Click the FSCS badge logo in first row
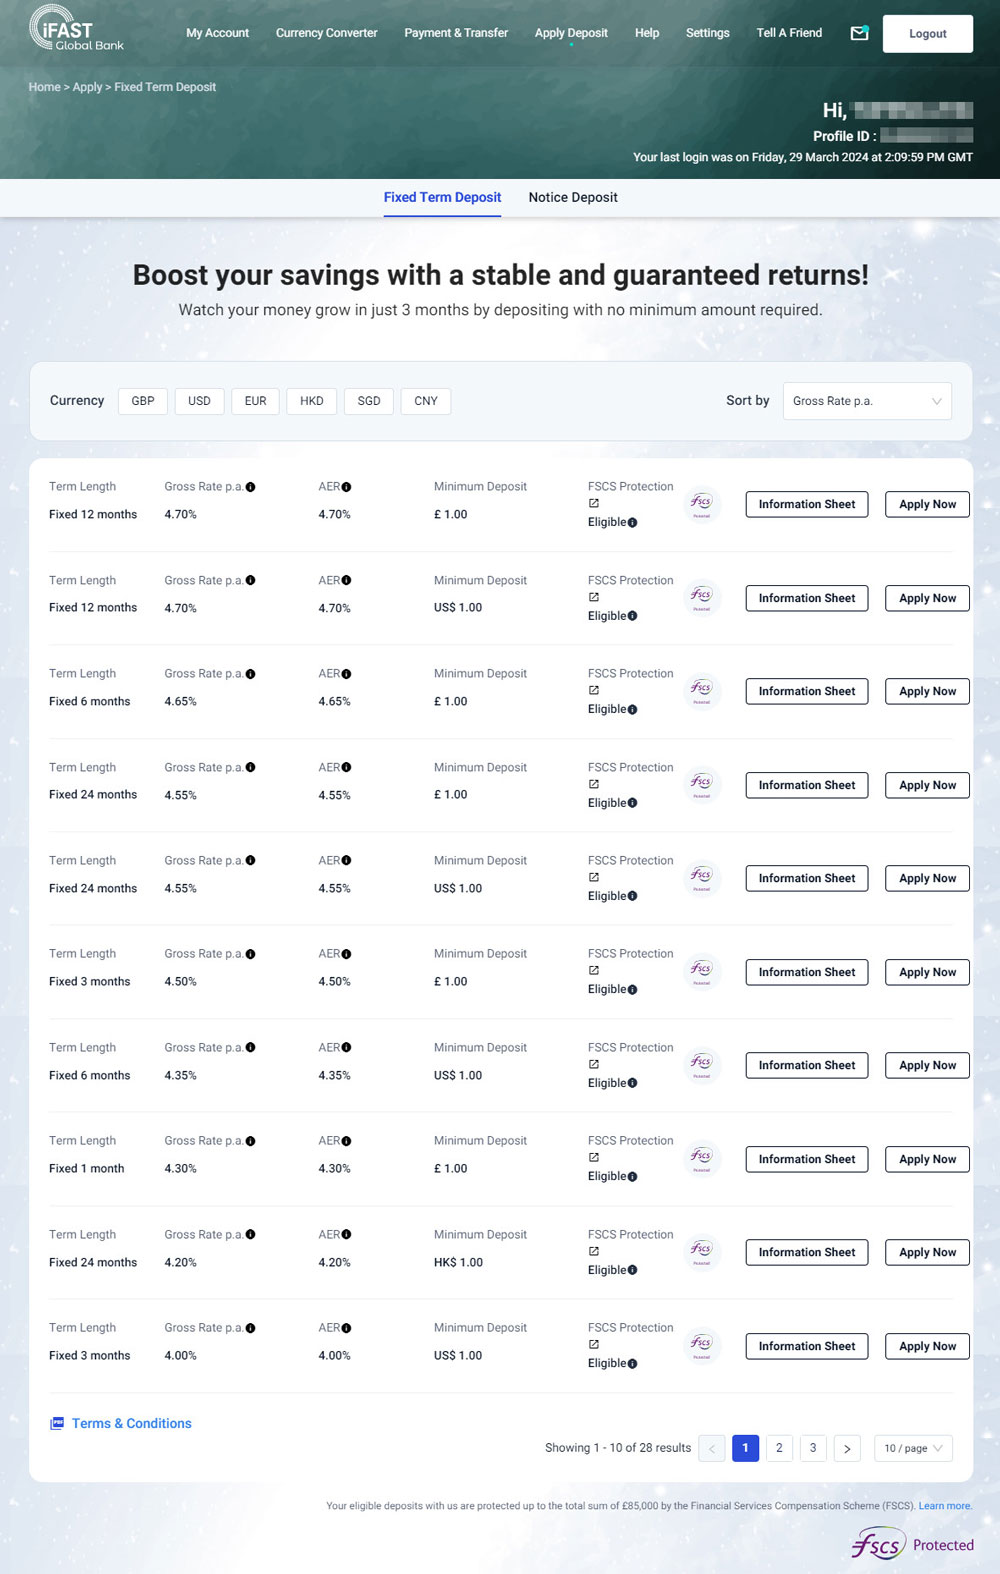This screenshot has height=1574, width=1000. [701, 503]
